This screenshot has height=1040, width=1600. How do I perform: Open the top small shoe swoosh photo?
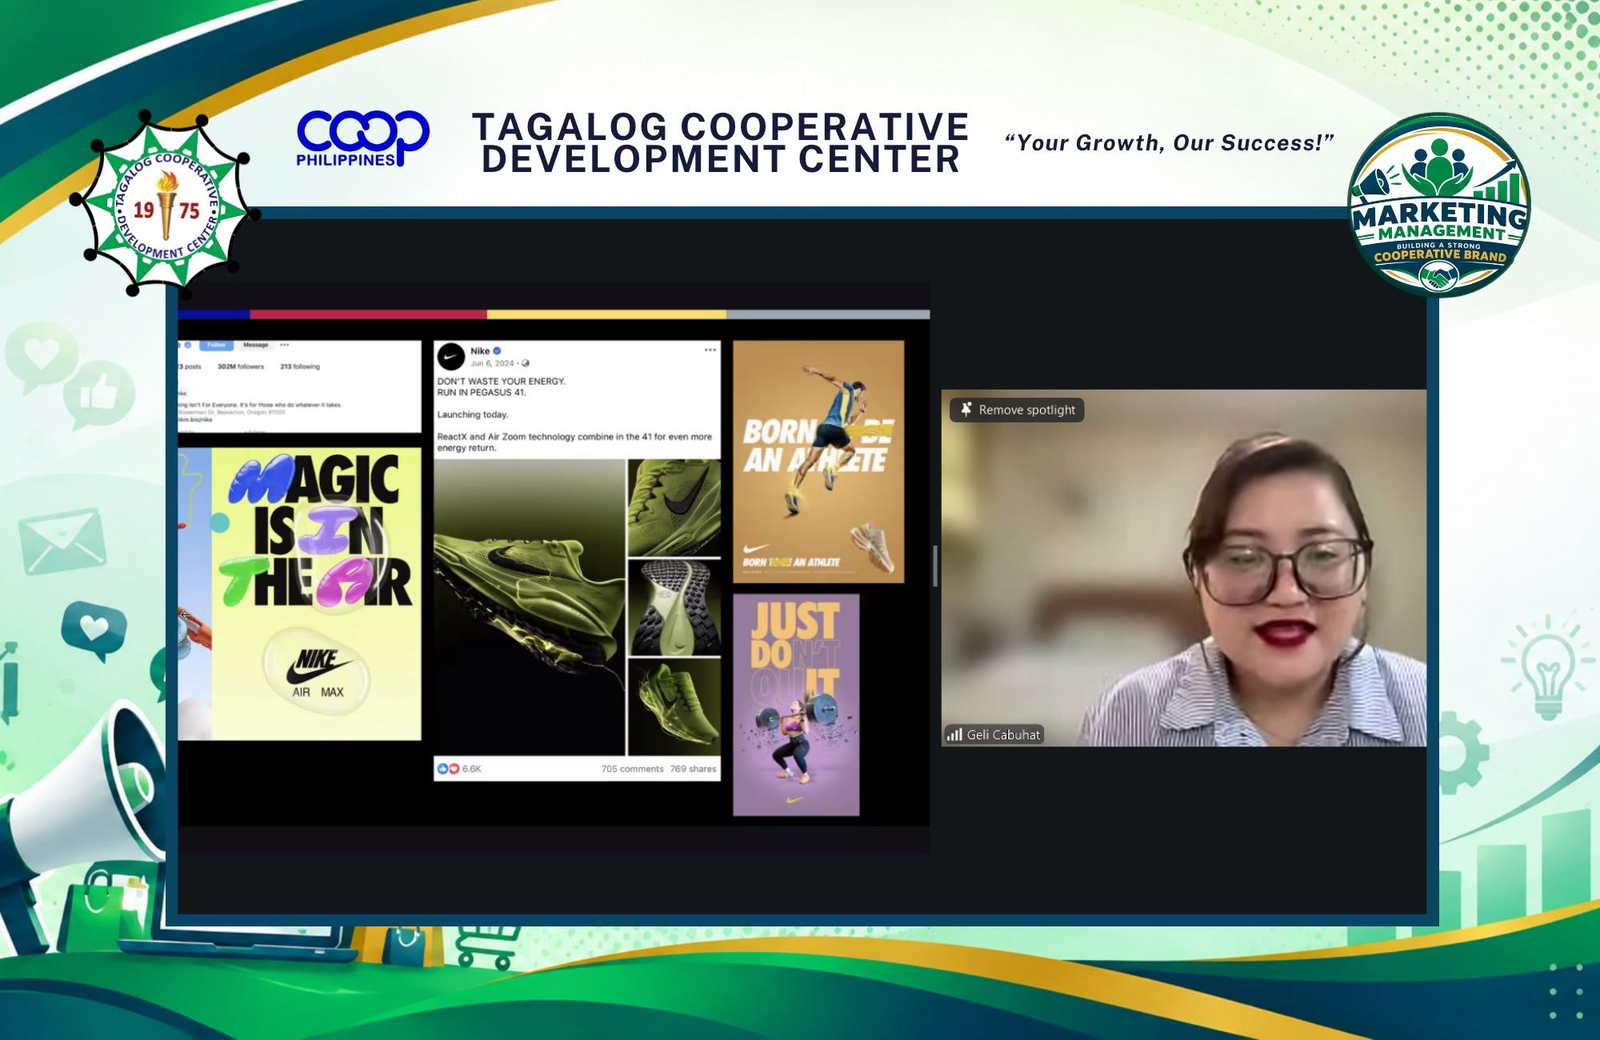pos(674,508)
